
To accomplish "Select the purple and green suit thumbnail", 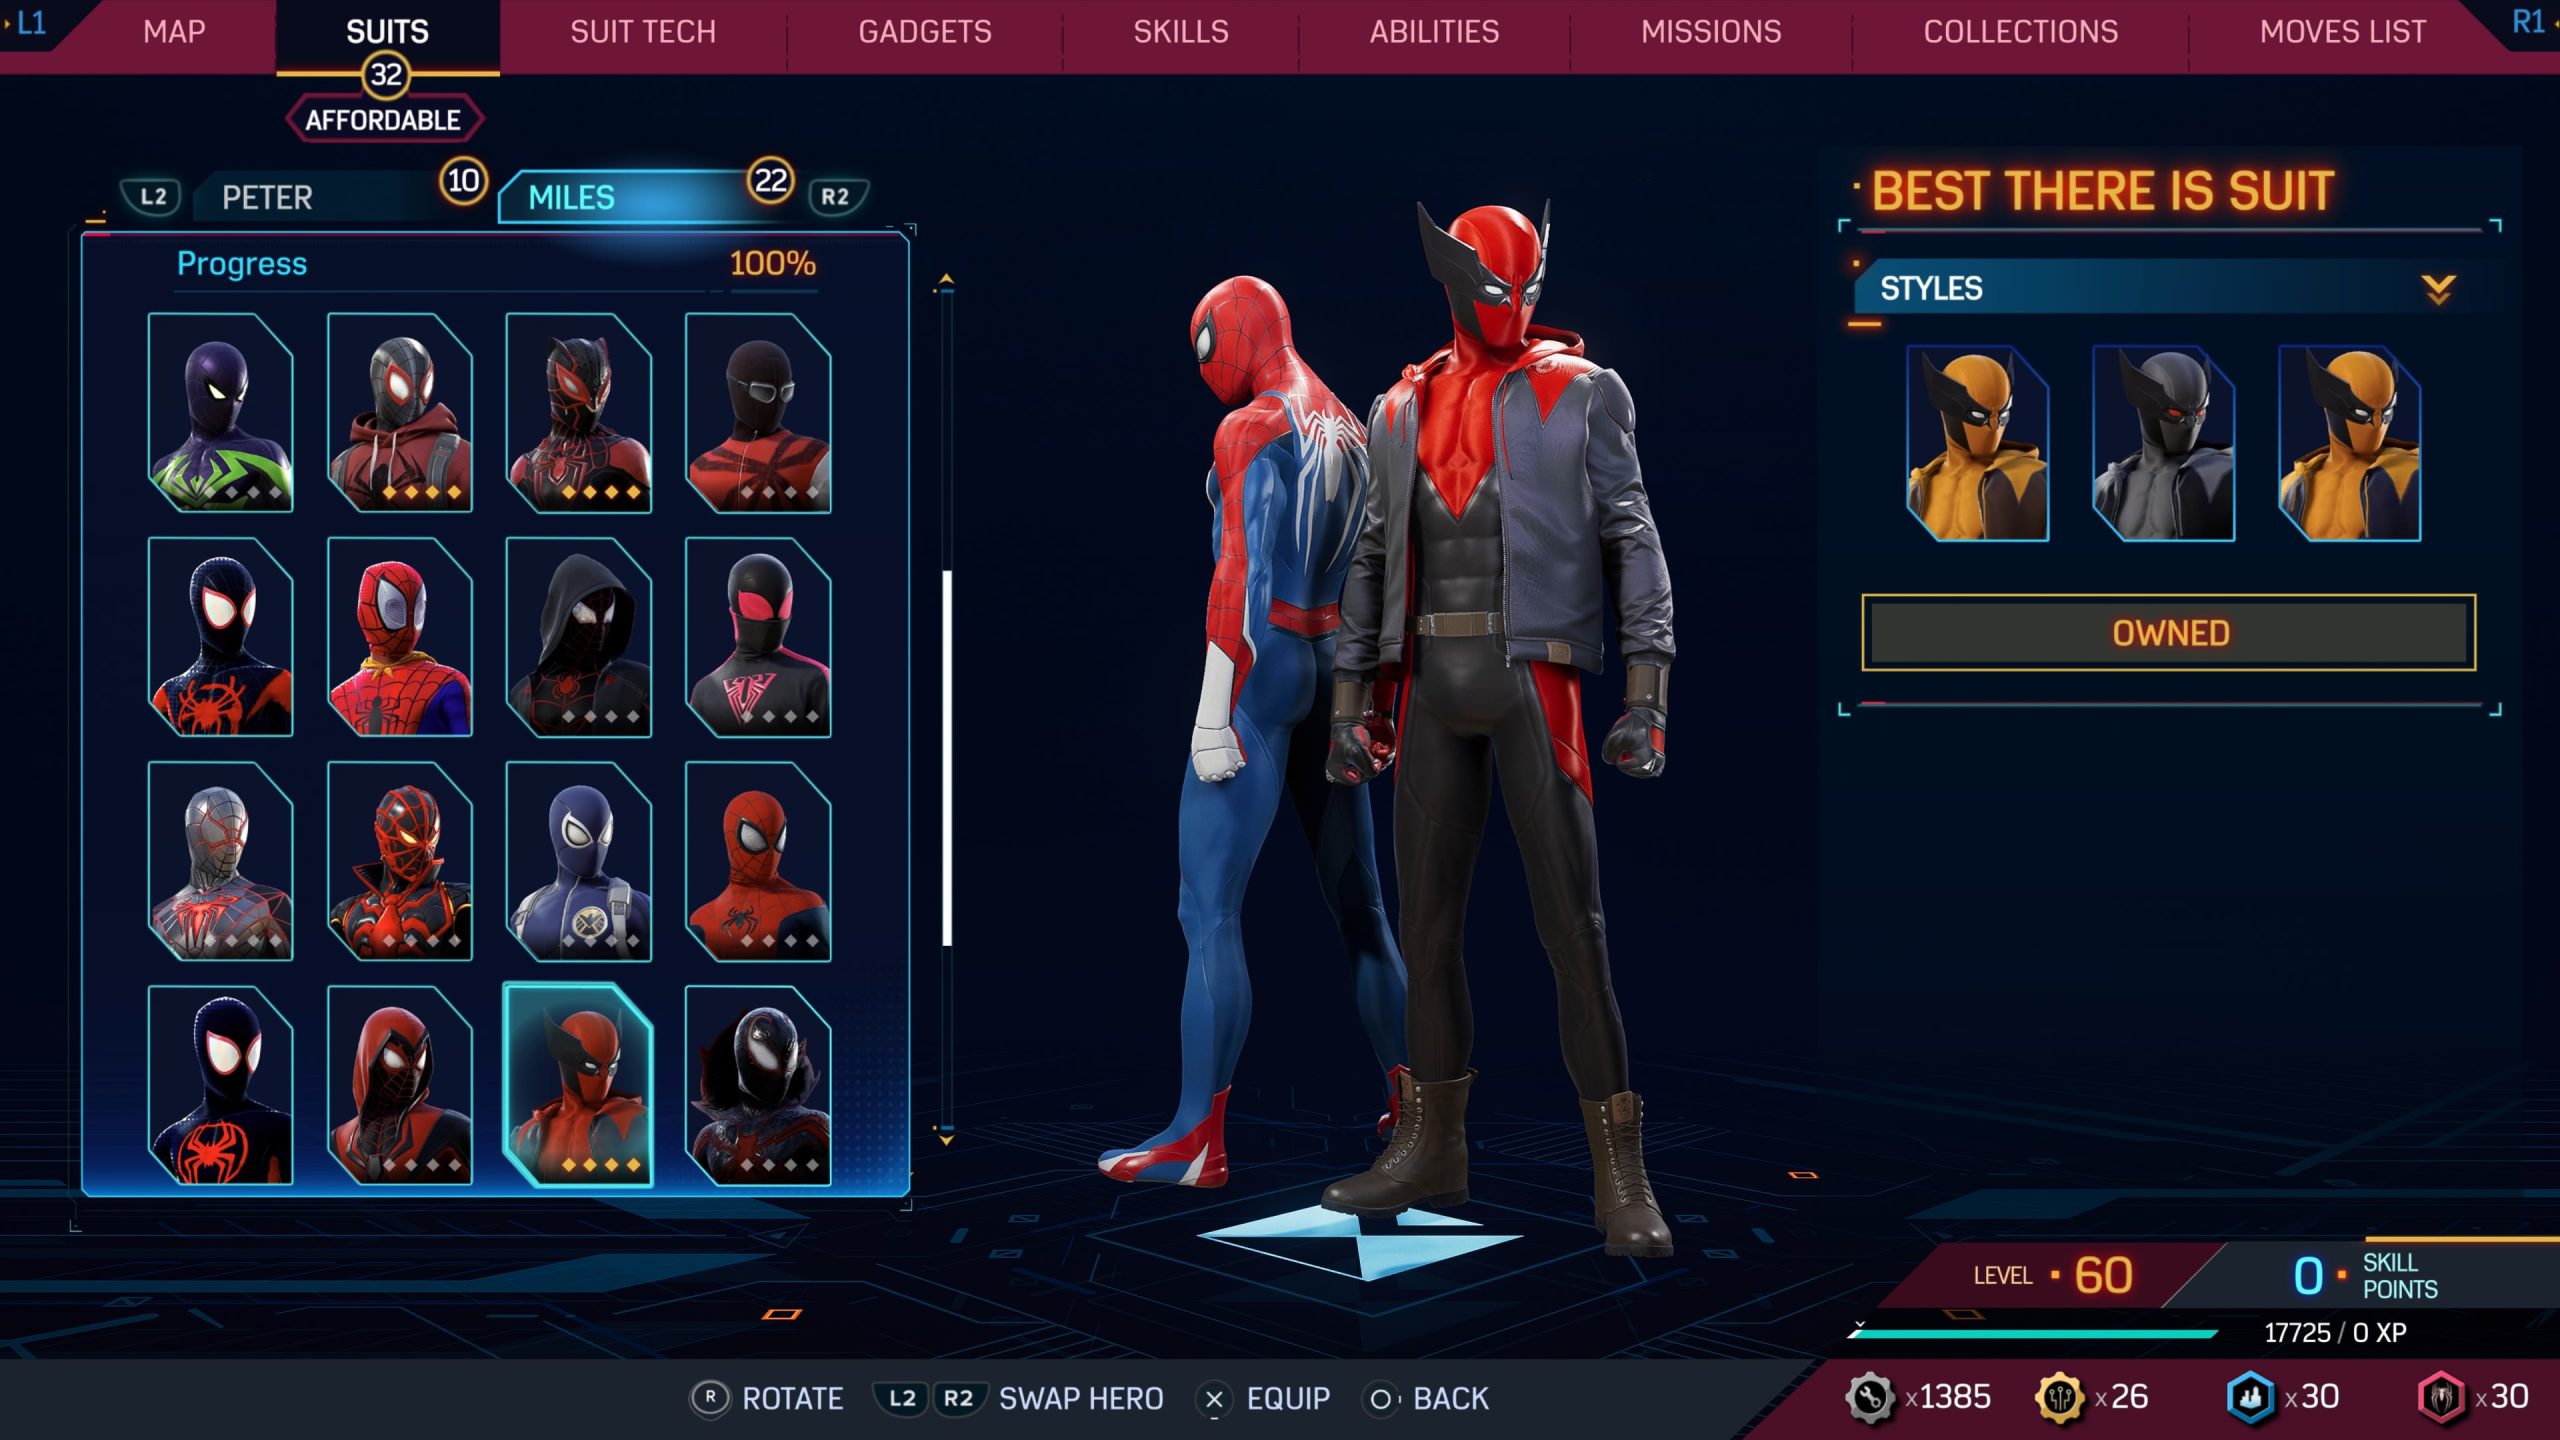I will coord(220,412).
